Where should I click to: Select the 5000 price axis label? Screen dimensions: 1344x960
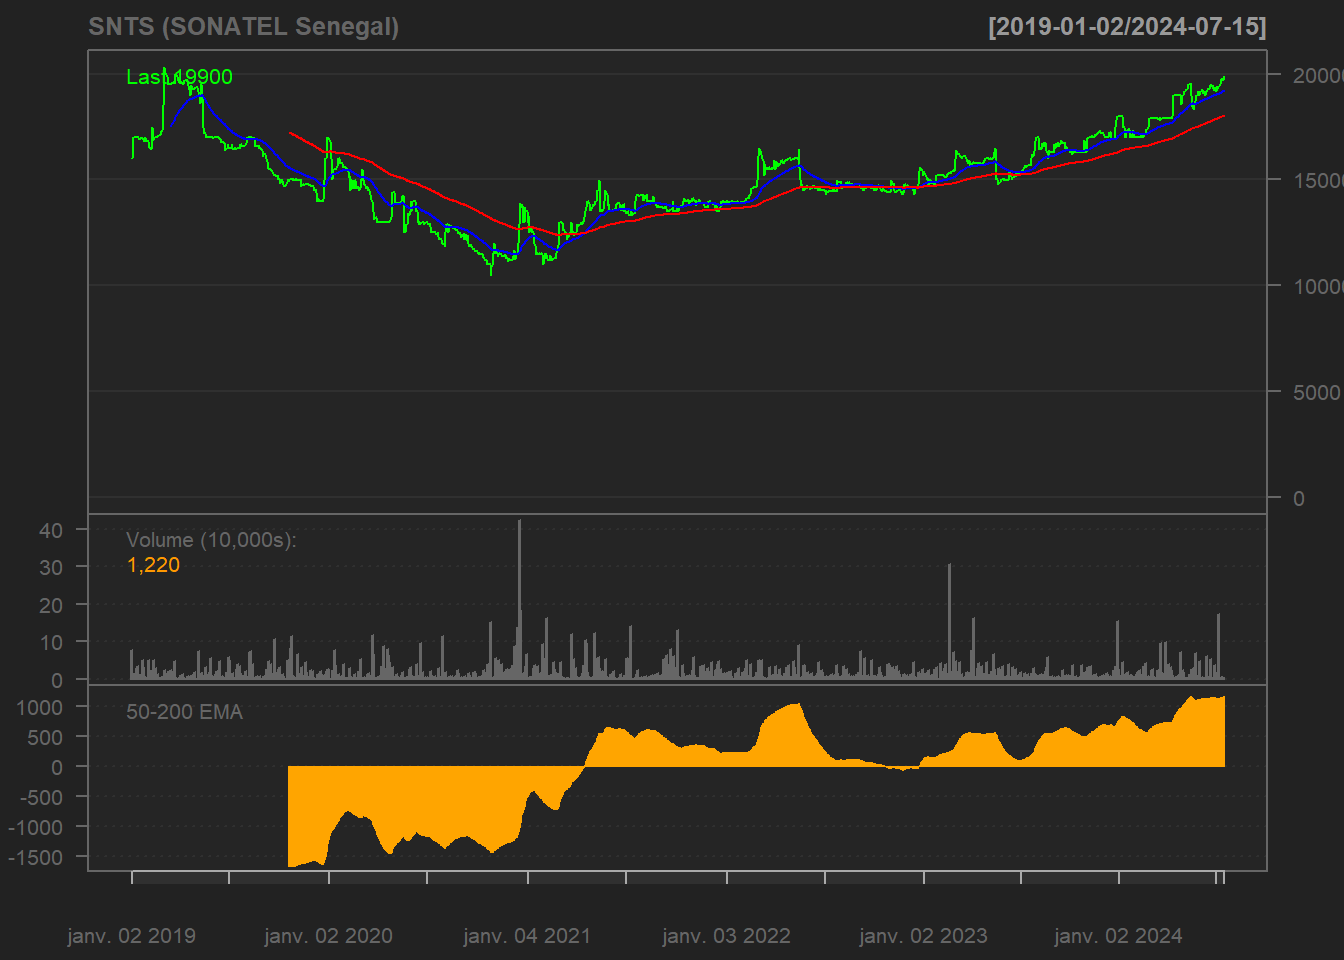[1316, 393]
